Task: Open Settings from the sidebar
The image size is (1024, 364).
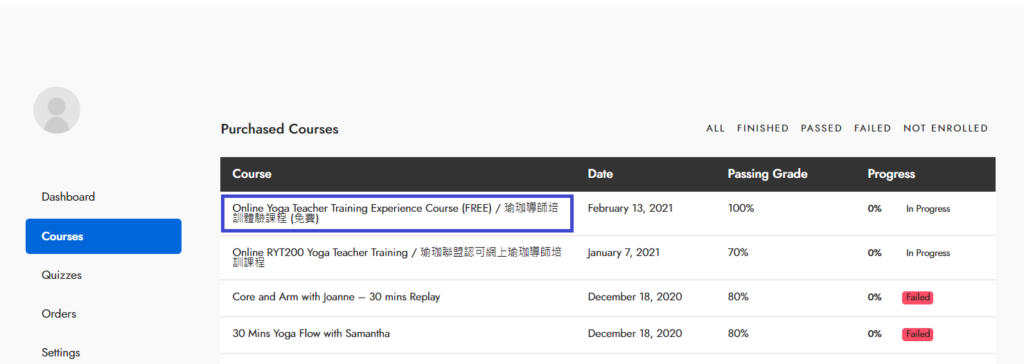Action: point(61,352)
